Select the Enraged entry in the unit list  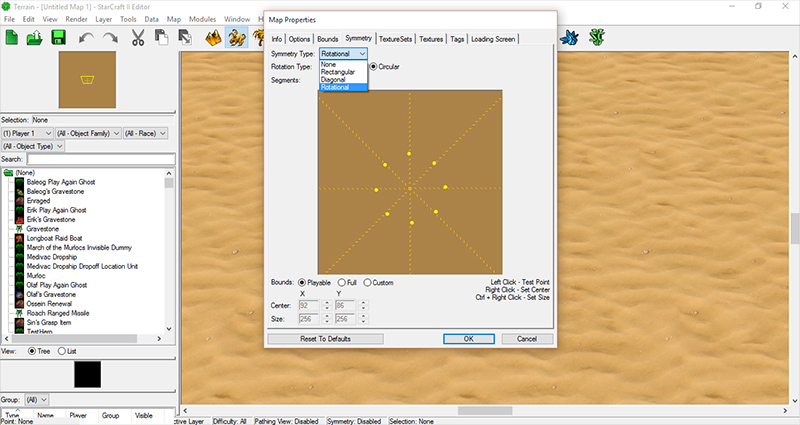[x=39, y=201]
